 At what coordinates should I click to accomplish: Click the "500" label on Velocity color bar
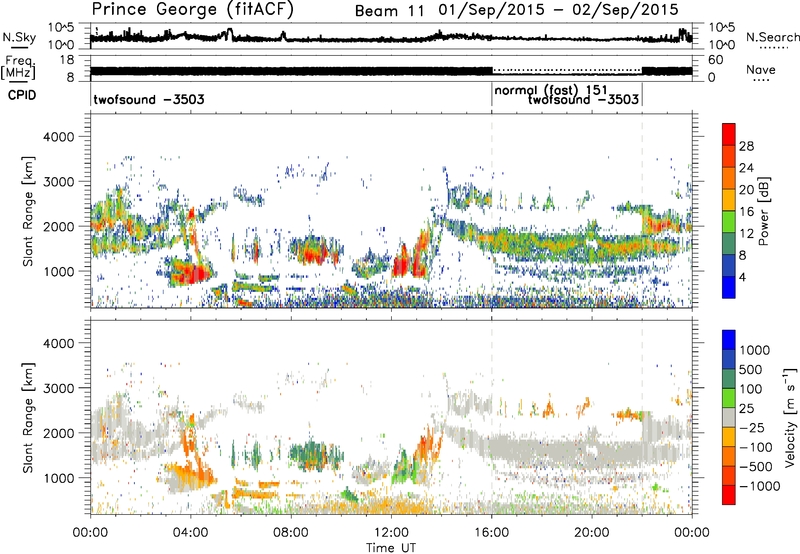coord(751,370)
